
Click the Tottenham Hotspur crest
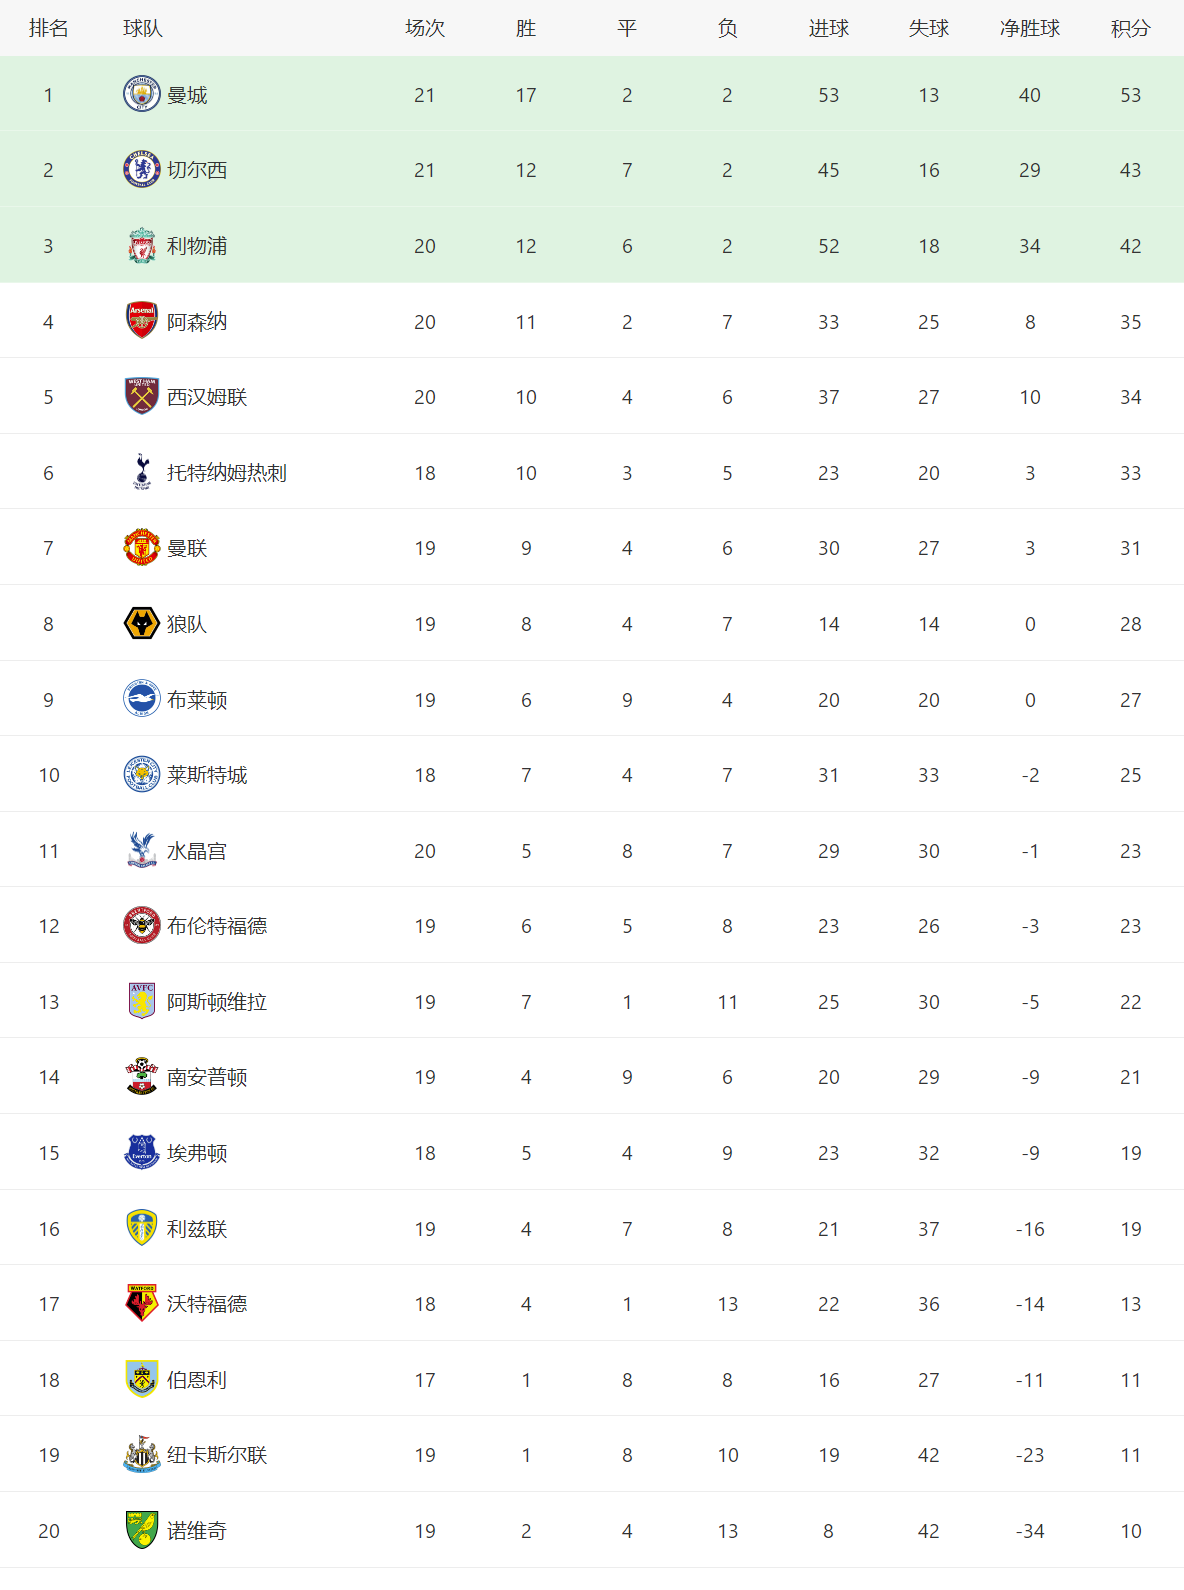142,472
